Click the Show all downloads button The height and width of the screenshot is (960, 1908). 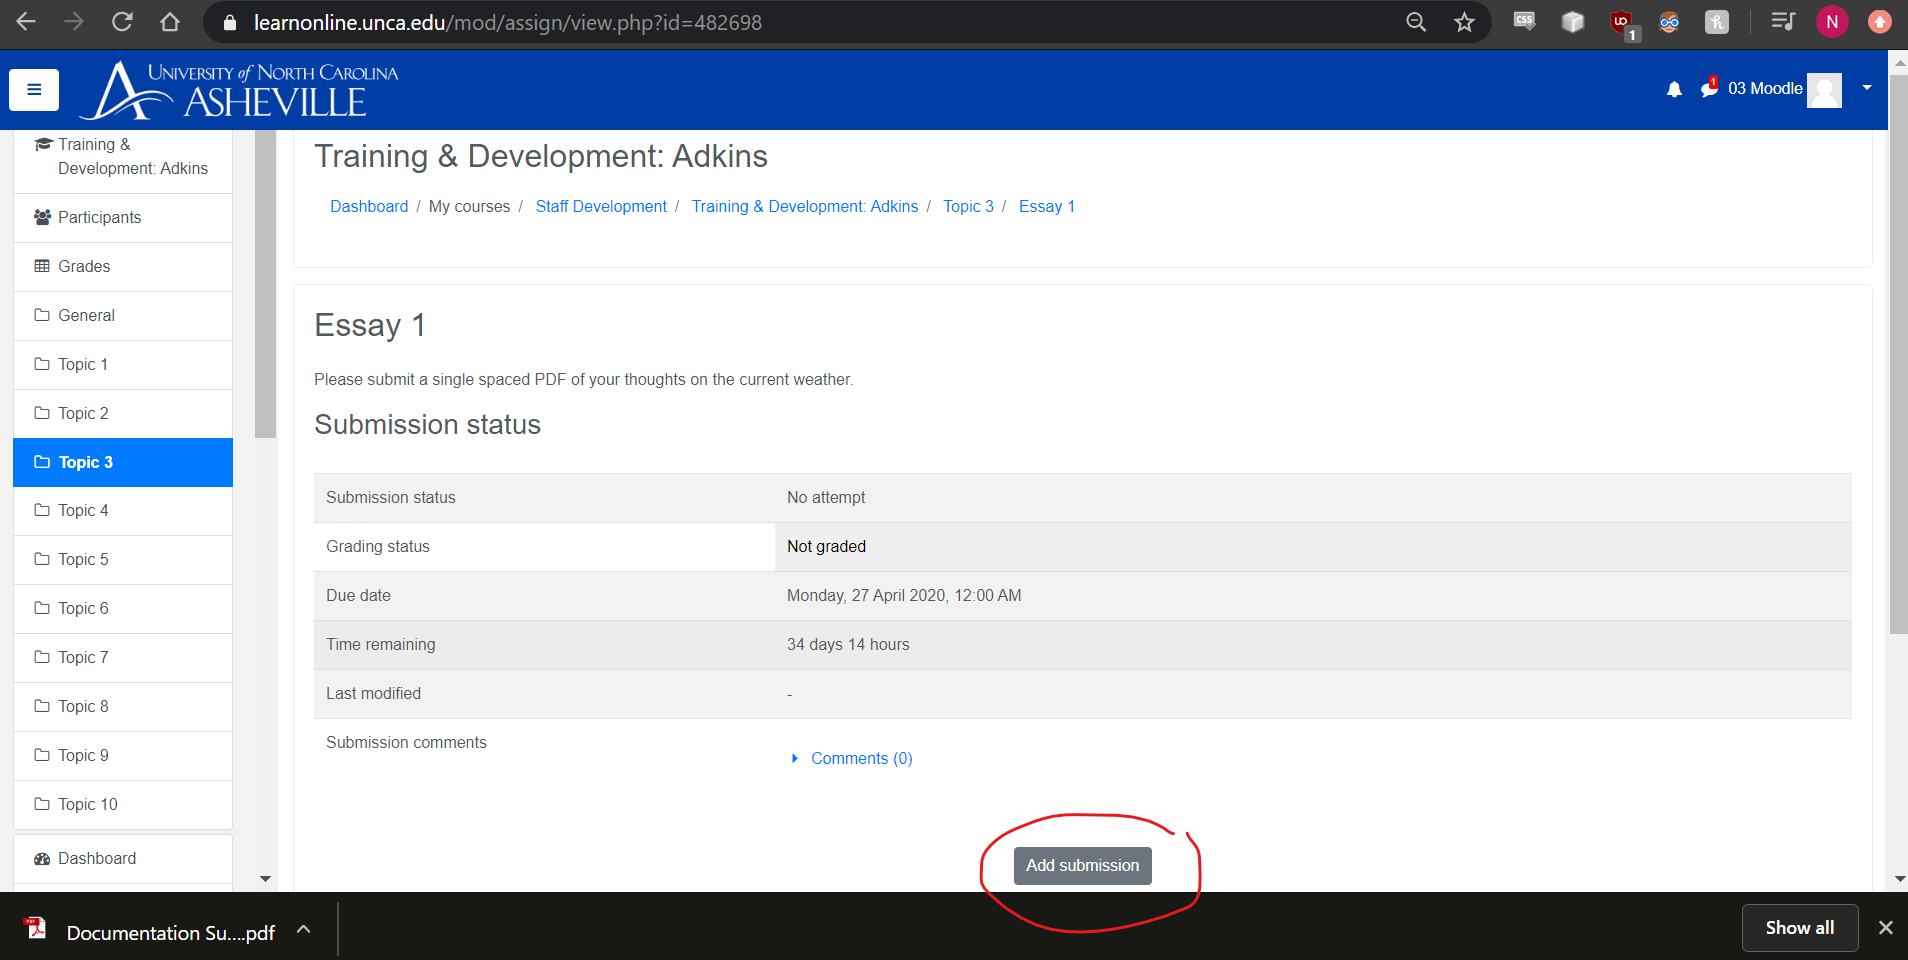pos(1799,928)
